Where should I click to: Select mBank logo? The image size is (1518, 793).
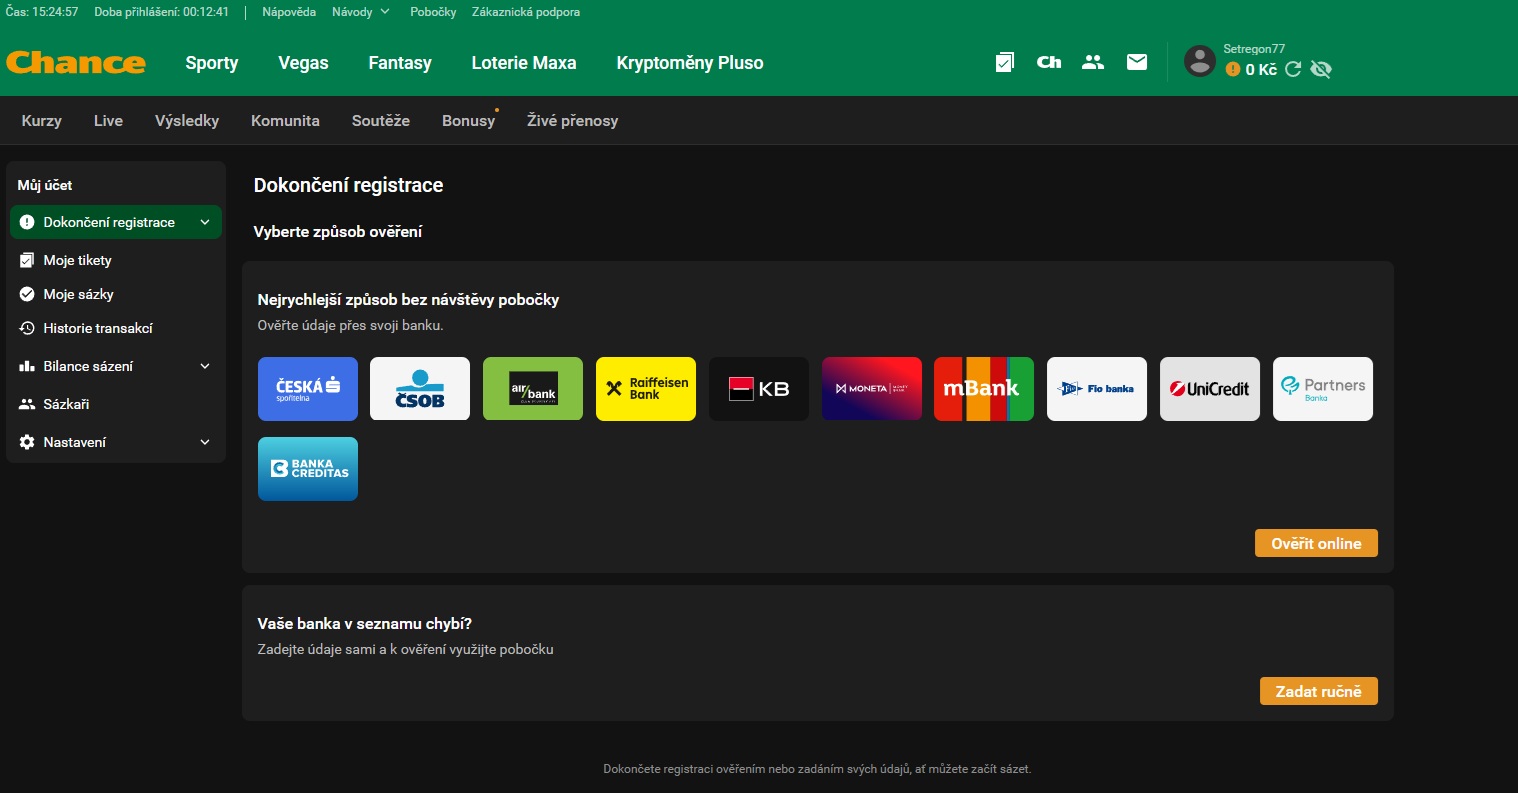coord(984,389)
